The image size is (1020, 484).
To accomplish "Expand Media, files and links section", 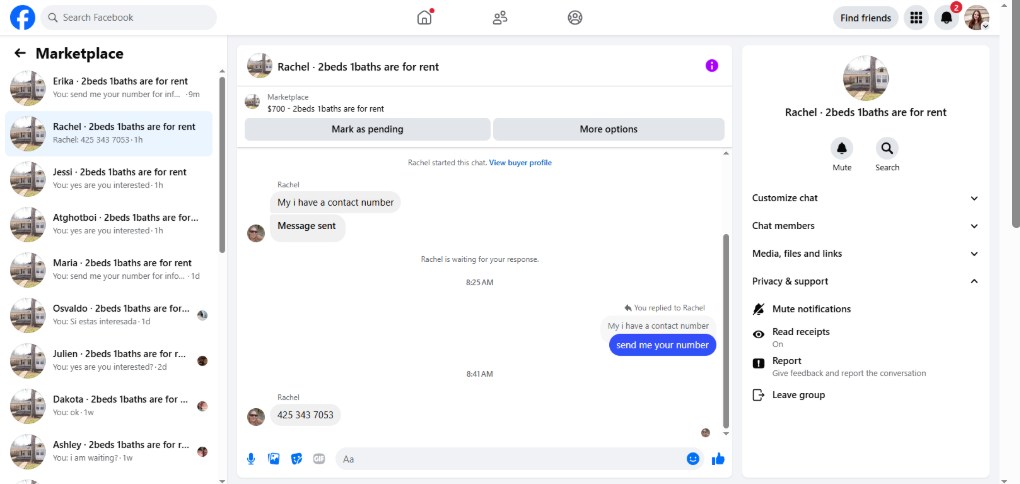I will tap(865, 254).
